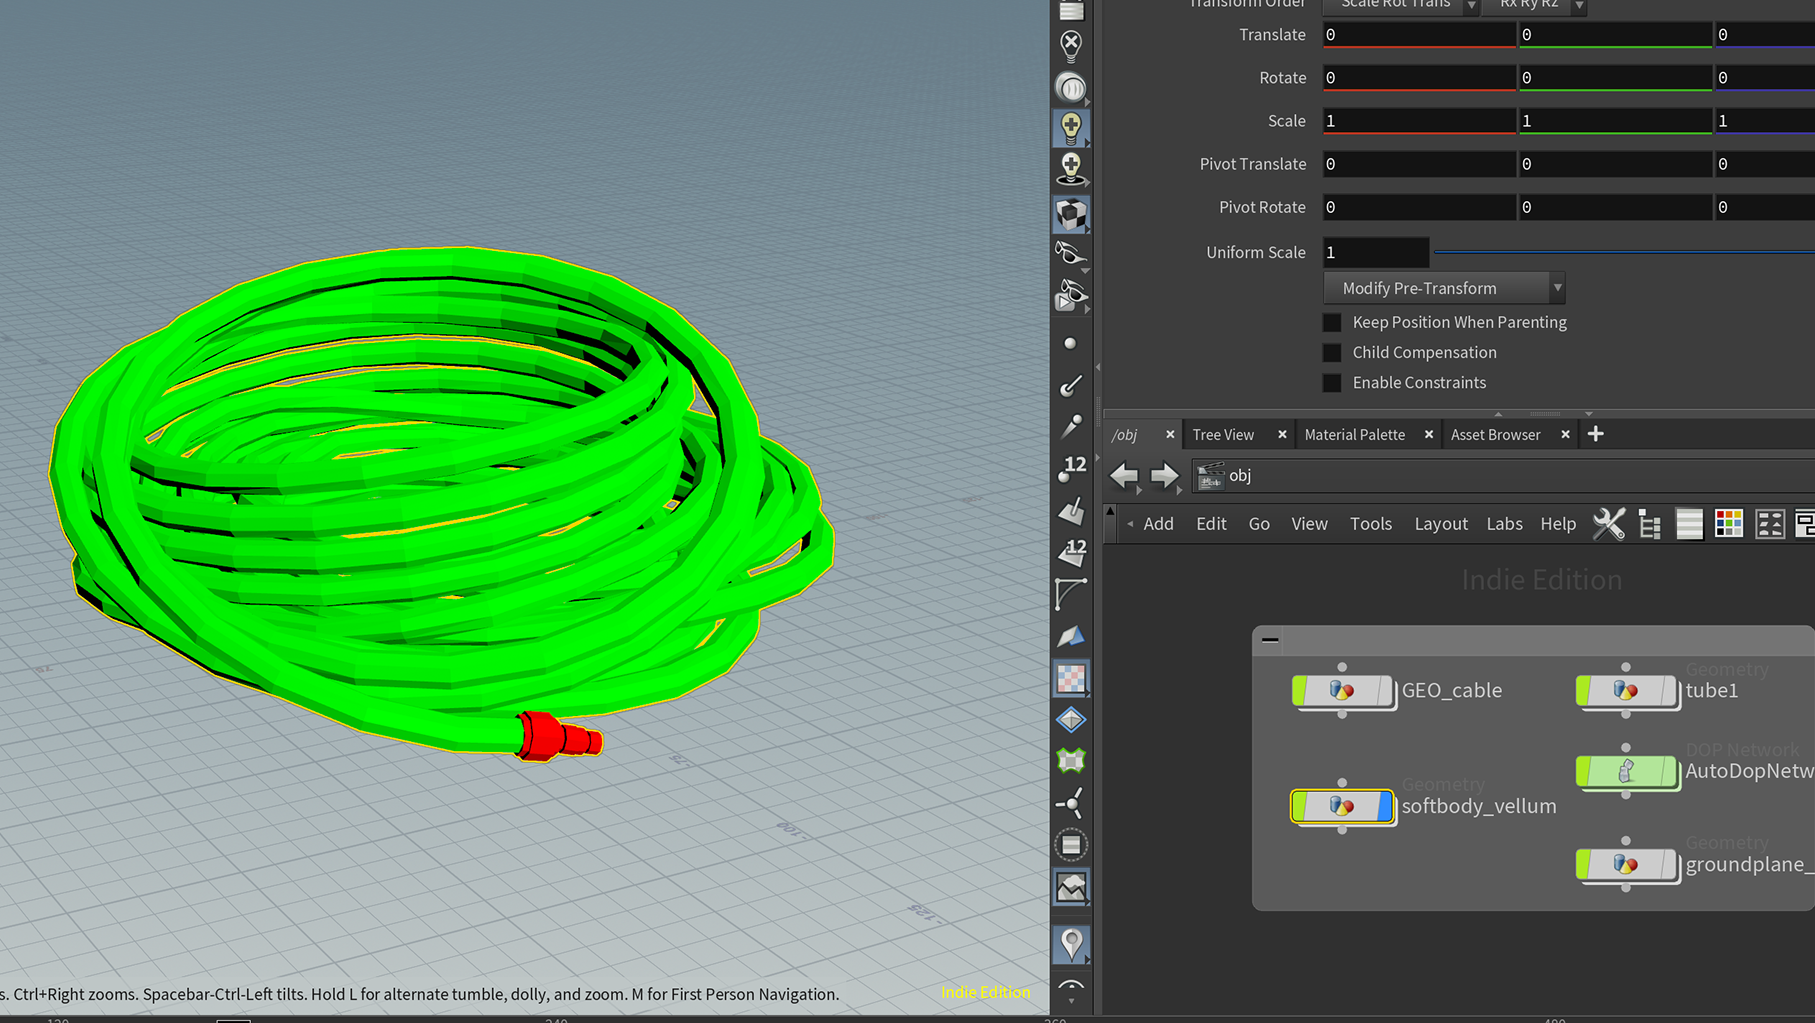
Task: Close the Material Palette tab
Action: point(1428,435)
